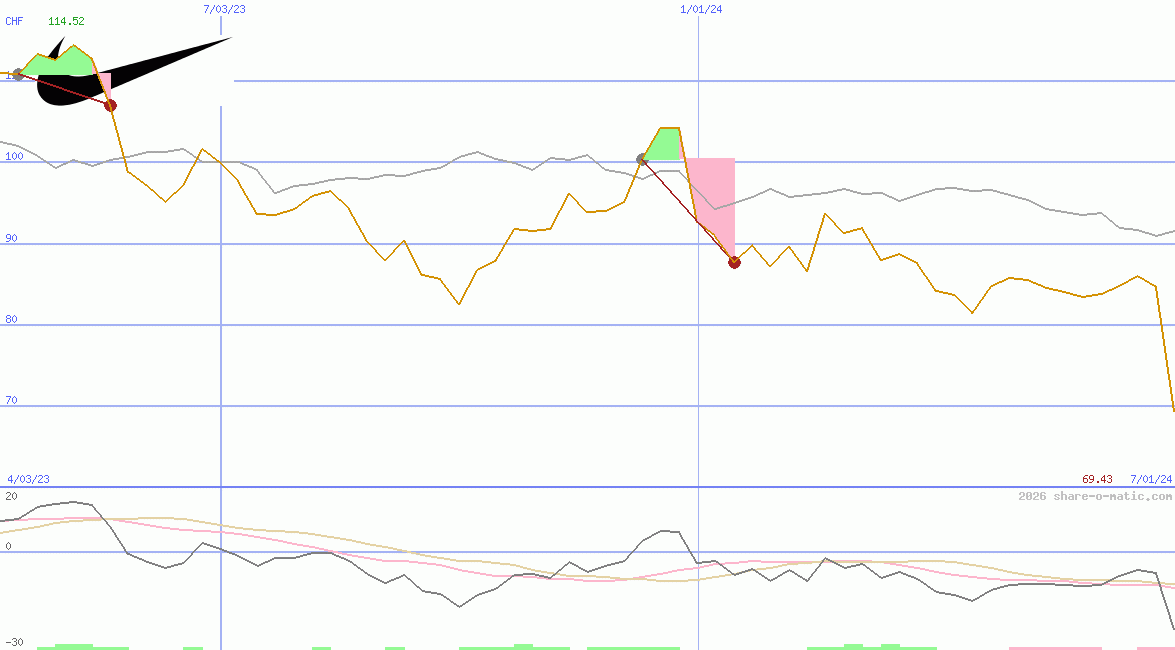Select grey marker dot near 1/01/24
This screenshot has width=1175, height=650.
[642, 159]
